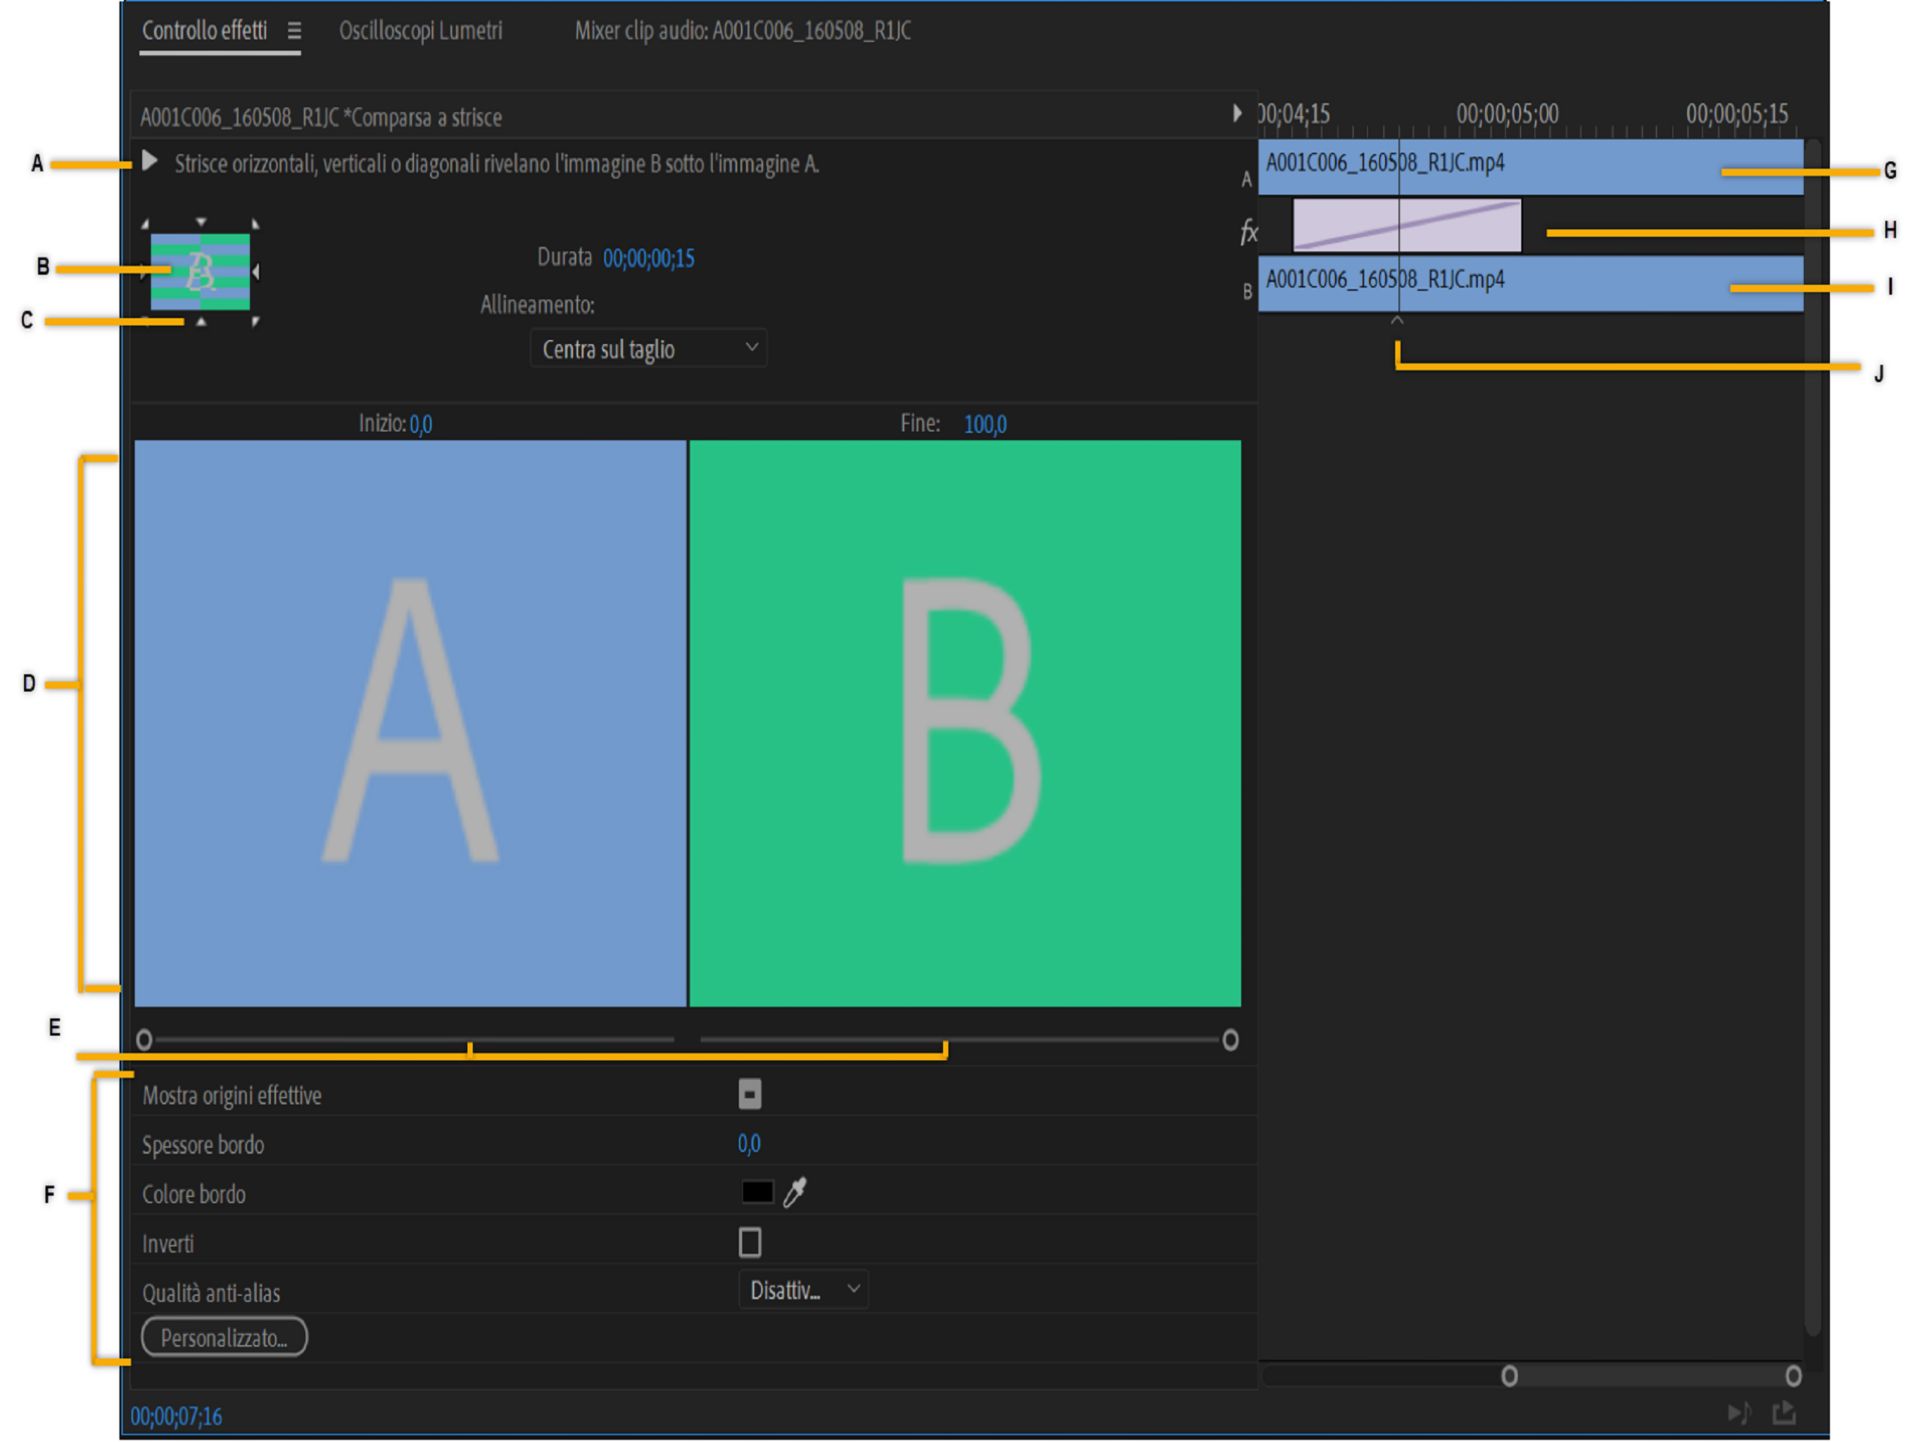Click the start slider handle under preview A

144,1040
